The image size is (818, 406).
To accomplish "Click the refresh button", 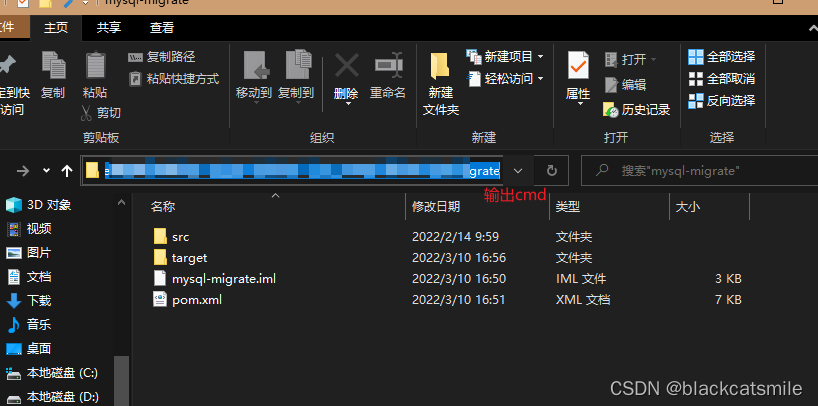I will tap(551, 171).
